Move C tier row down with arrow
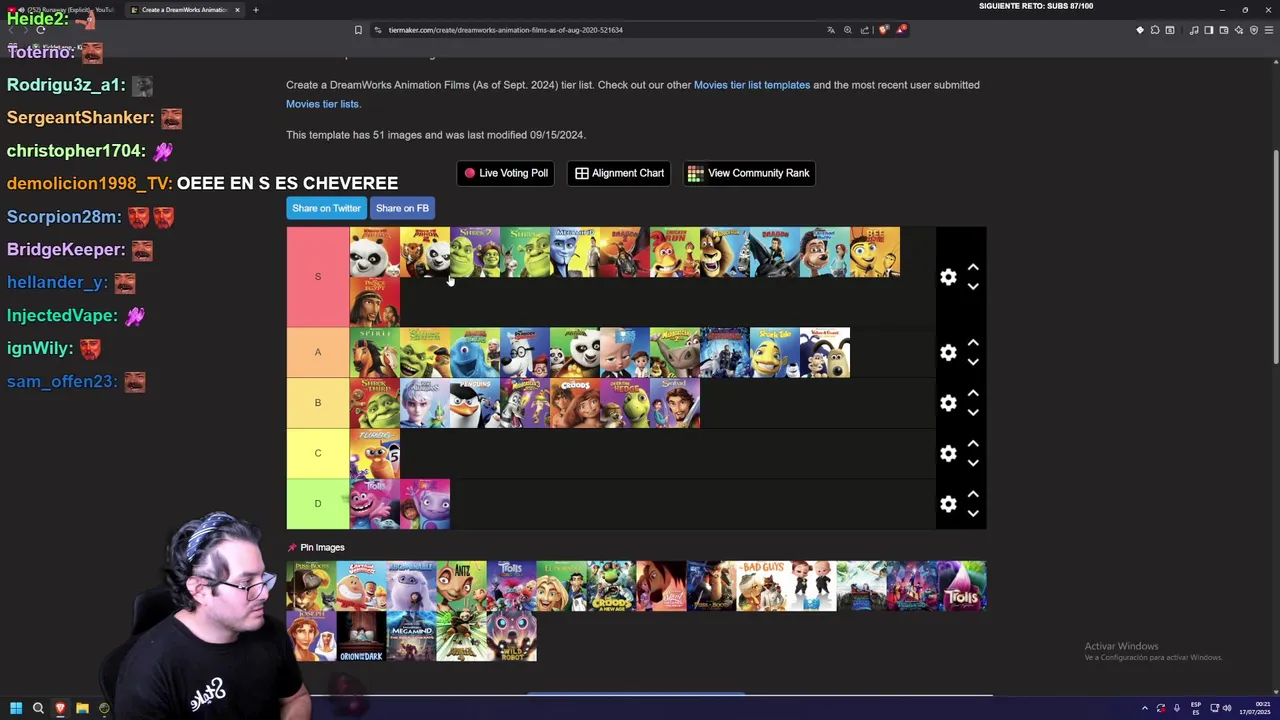Screen dimensions: 1280x720 [x=973, y=463]
